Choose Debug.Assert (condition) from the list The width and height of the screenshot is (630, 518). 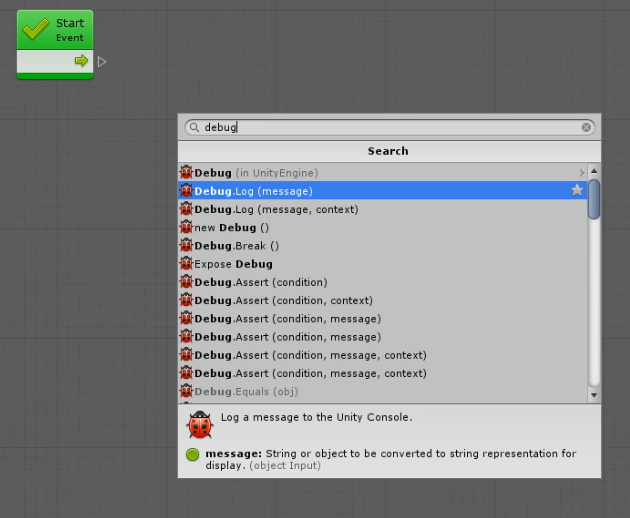click(x=260, y=282)
